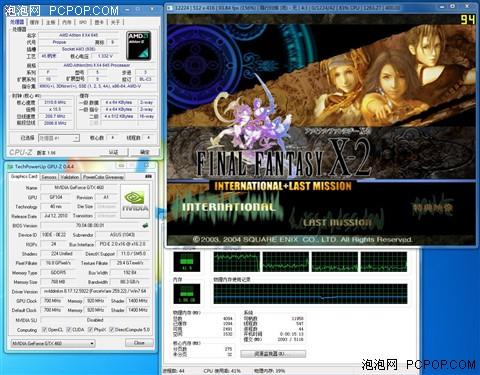The image size is (480, 375).
Task: Toggle the OpenCL checkbox
Action: 44,330
